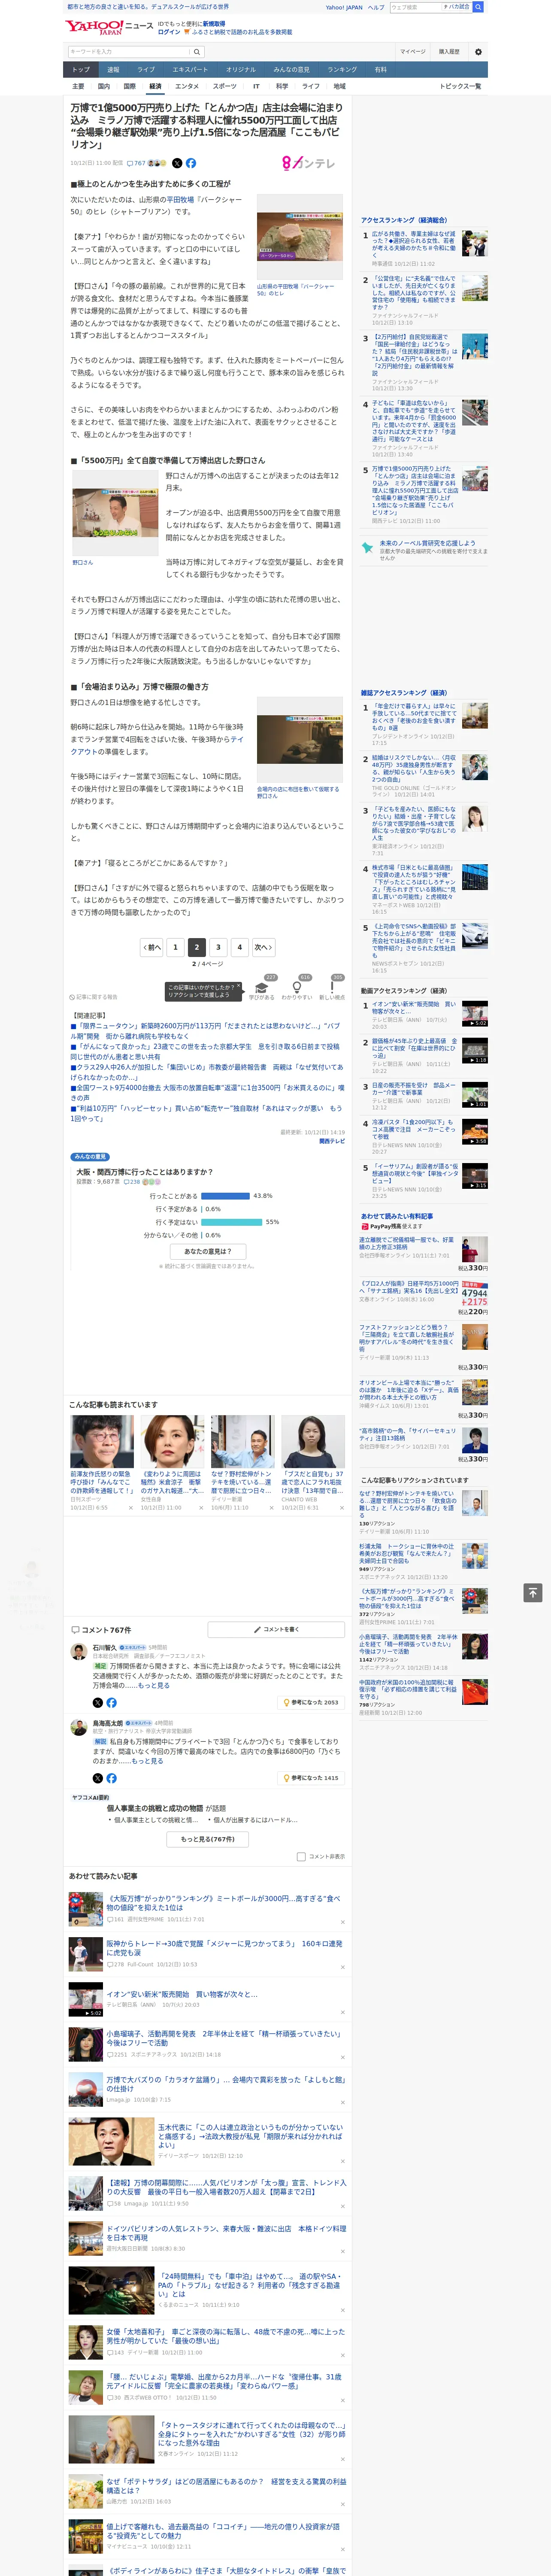Image resolution: width=551 pixels, height=2576 pixels.
Task: Click the ログイン link
Action: point(169,32)
